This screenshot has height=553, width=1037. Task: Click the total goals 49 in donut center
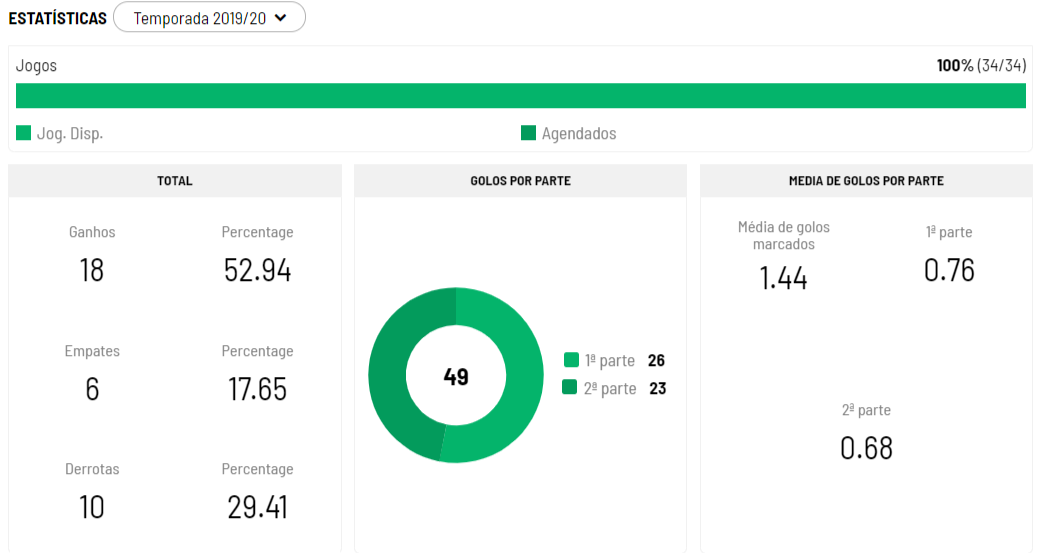pos(456,376)
